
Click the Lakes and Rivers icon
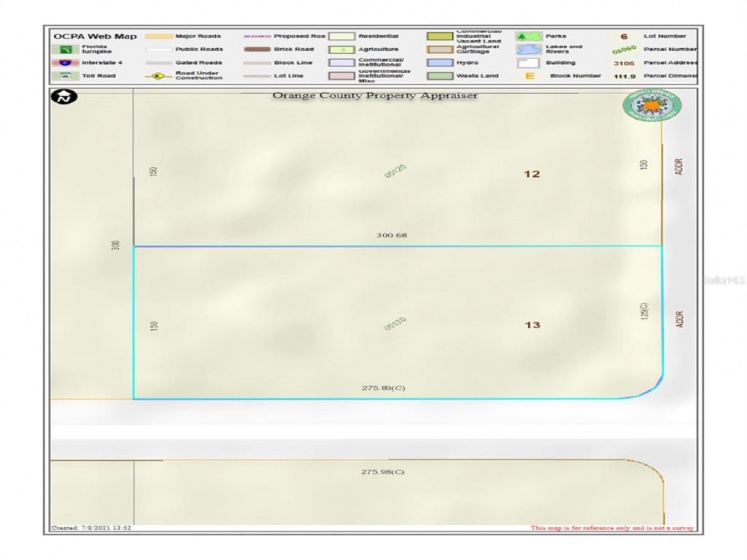pos(528,49)
